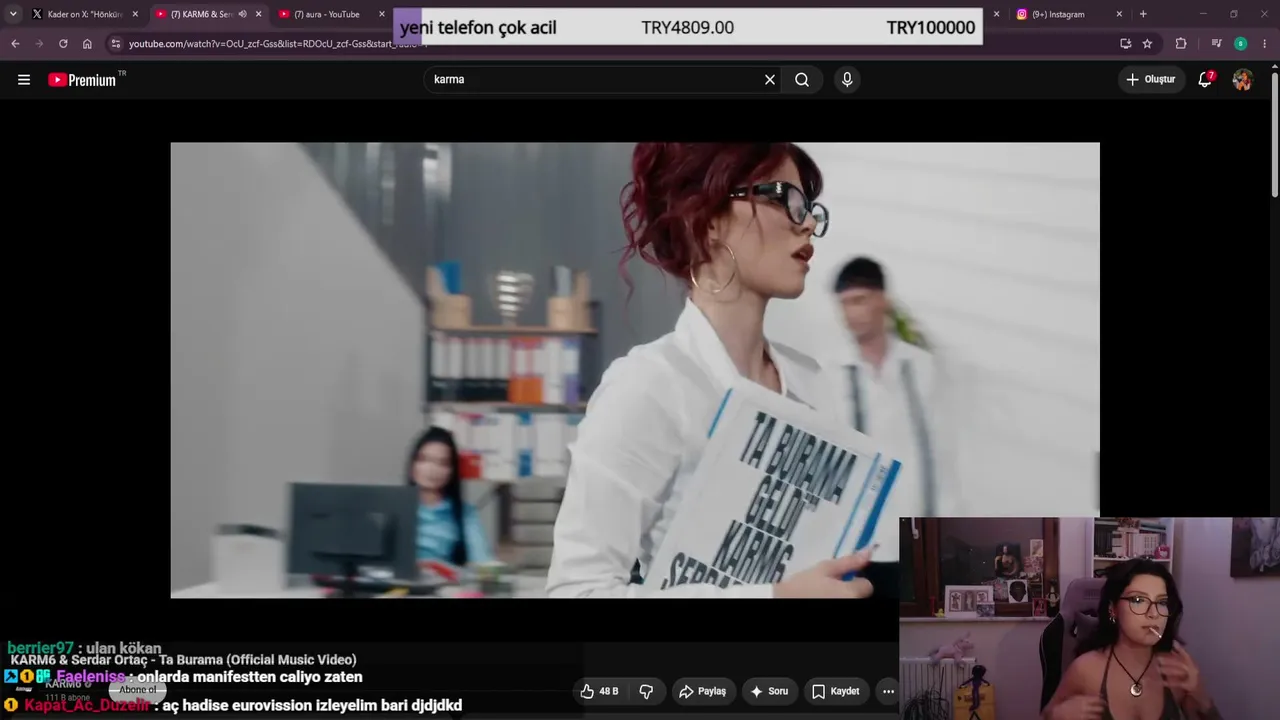Dislike the video with thumbs down
Viewport: 1280px width, 720px height.
pos(646,691)
